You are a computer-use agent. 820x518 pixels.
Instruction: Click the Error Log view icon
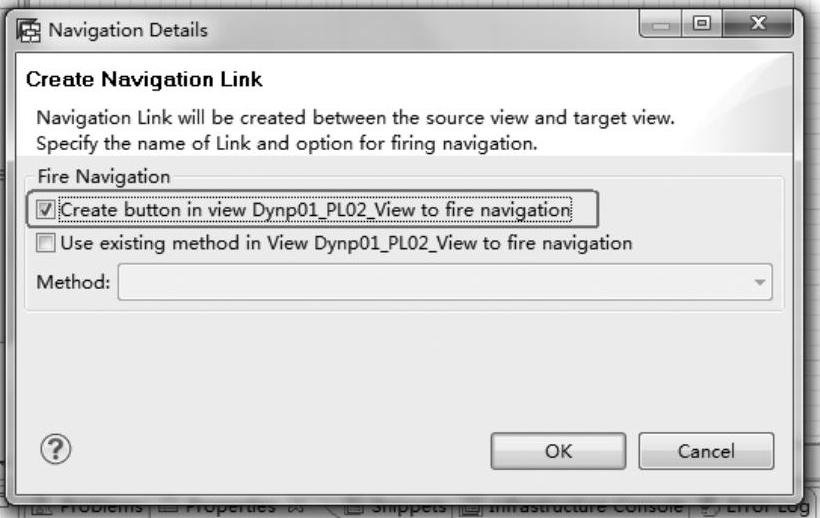click(x=709, y=508)
